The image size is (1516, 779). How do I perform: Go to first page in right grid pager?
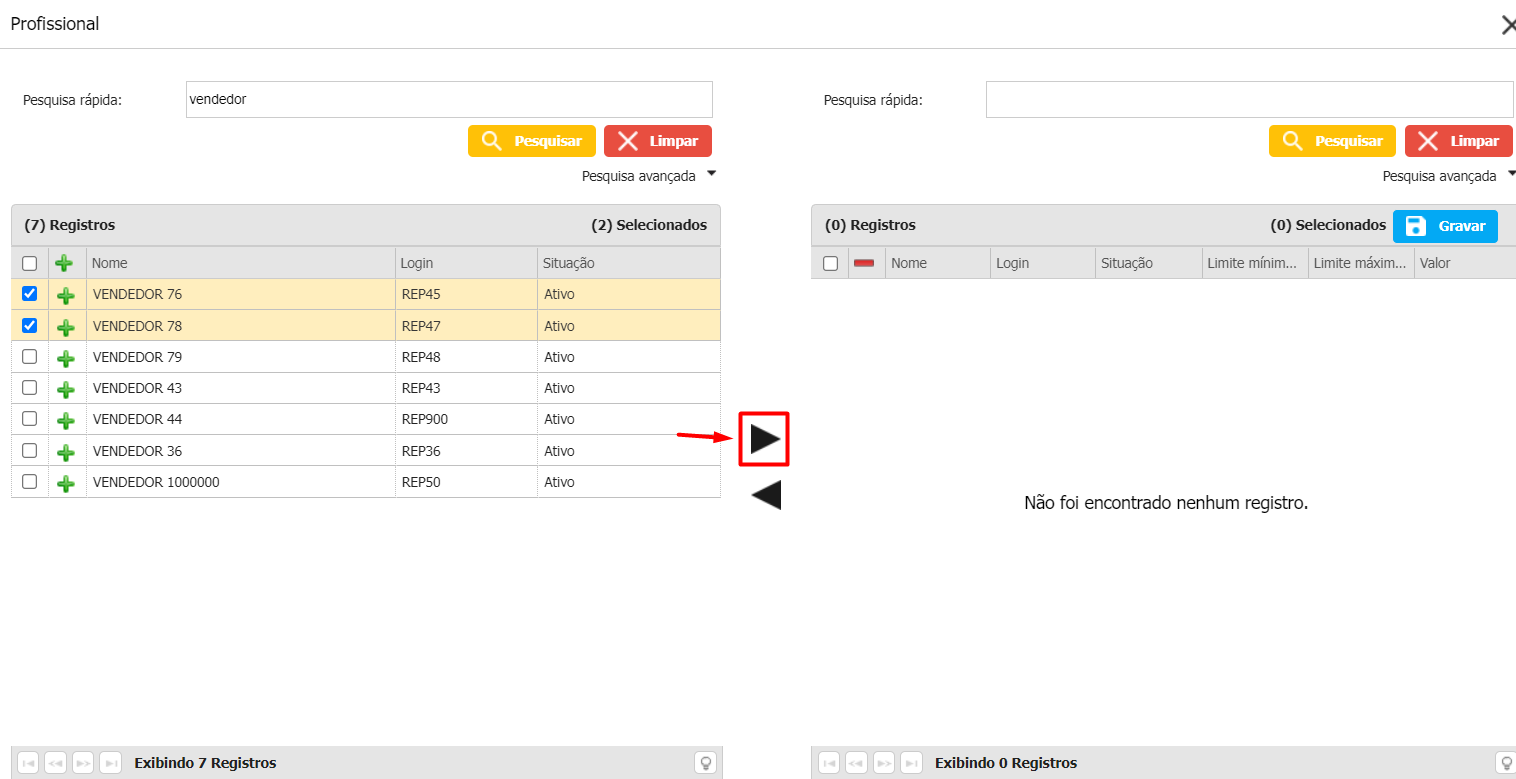click(829, 763)
